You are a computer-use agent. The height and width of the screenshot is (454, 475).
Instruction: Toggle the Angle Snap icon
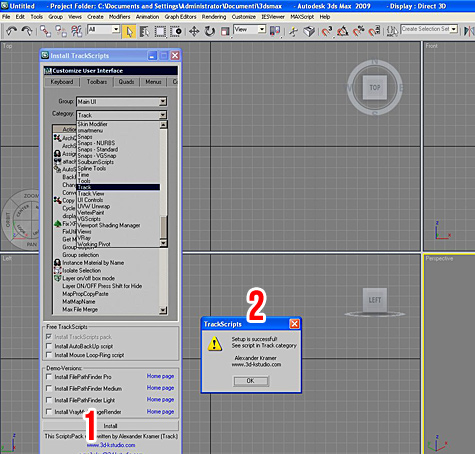click(x=343, y=31)
